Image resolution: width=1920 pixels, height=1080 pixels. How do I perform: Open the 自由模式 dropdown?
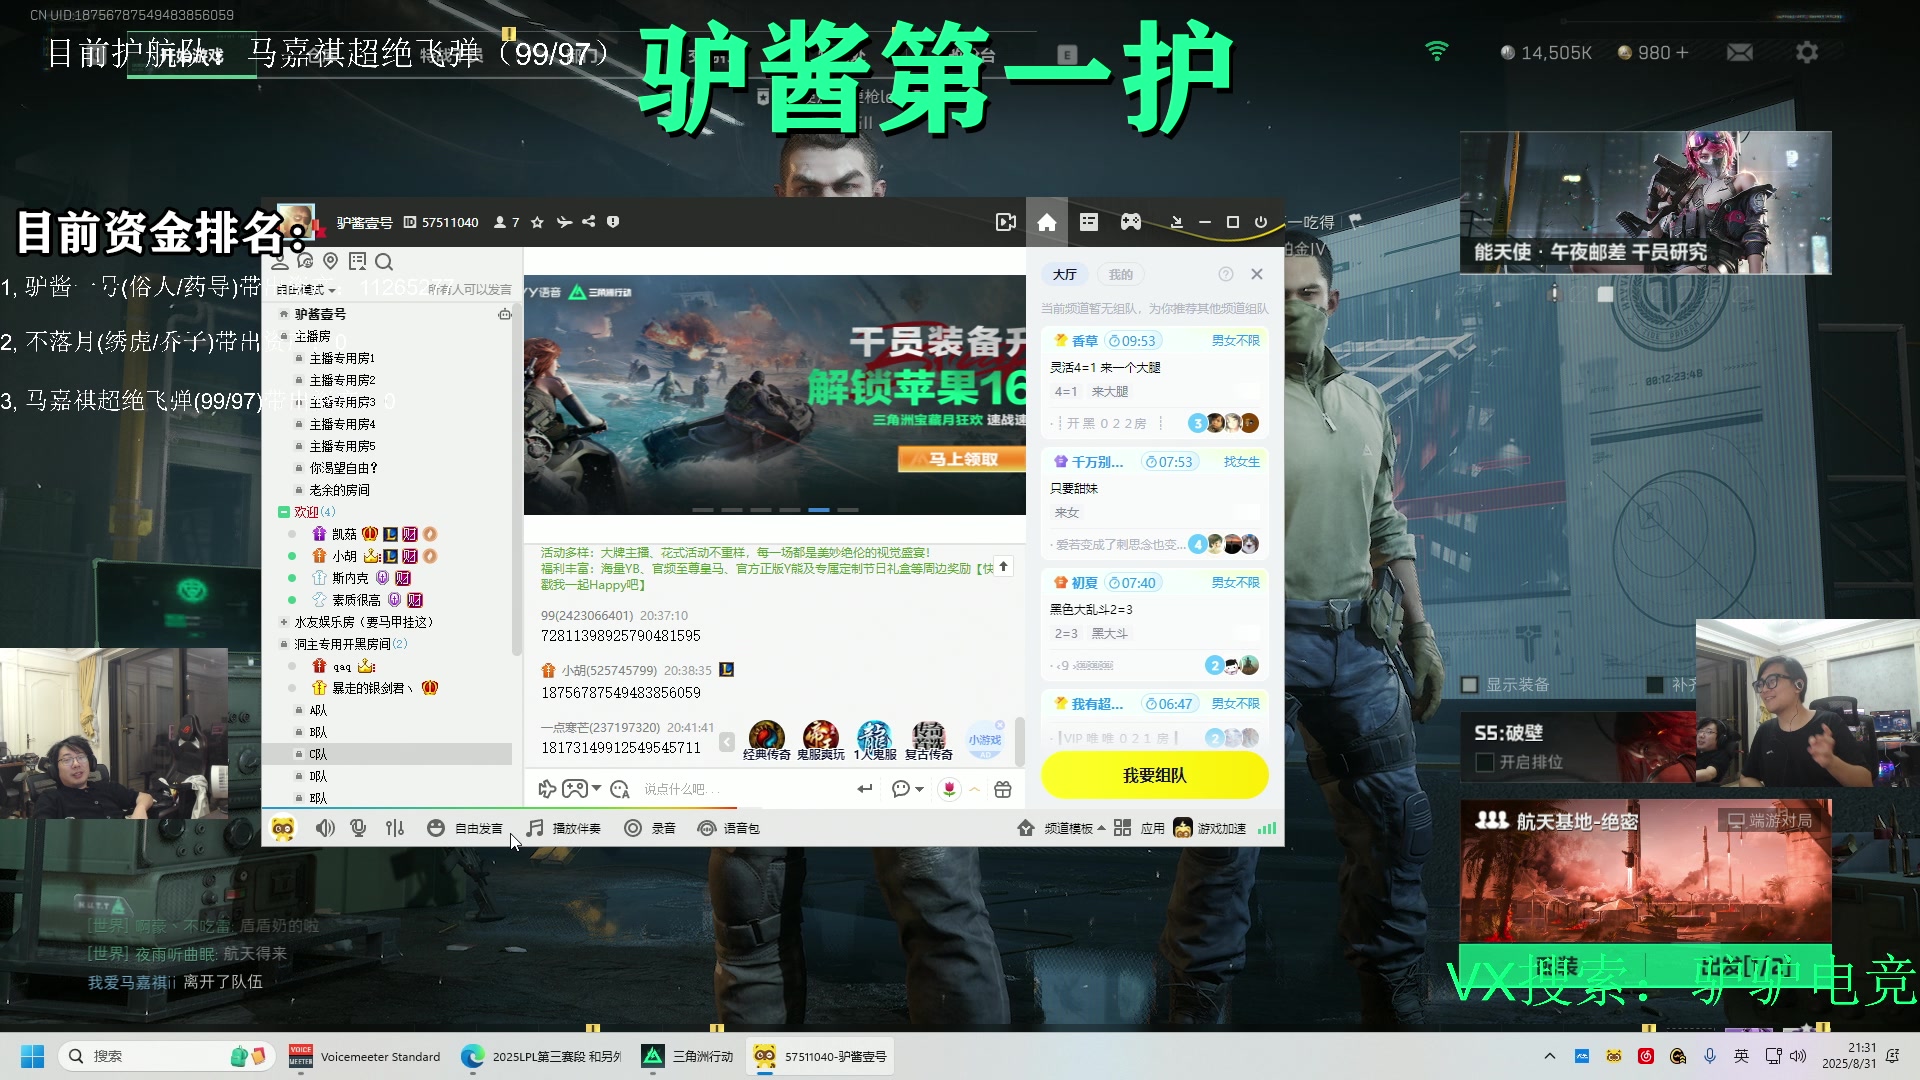[306, 290]
